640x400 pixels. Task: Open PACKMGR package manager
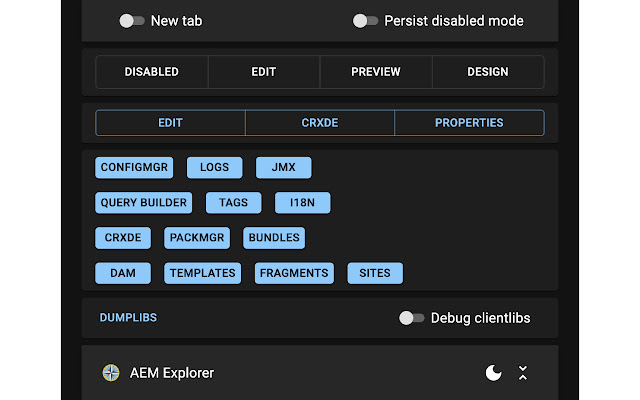198,238
